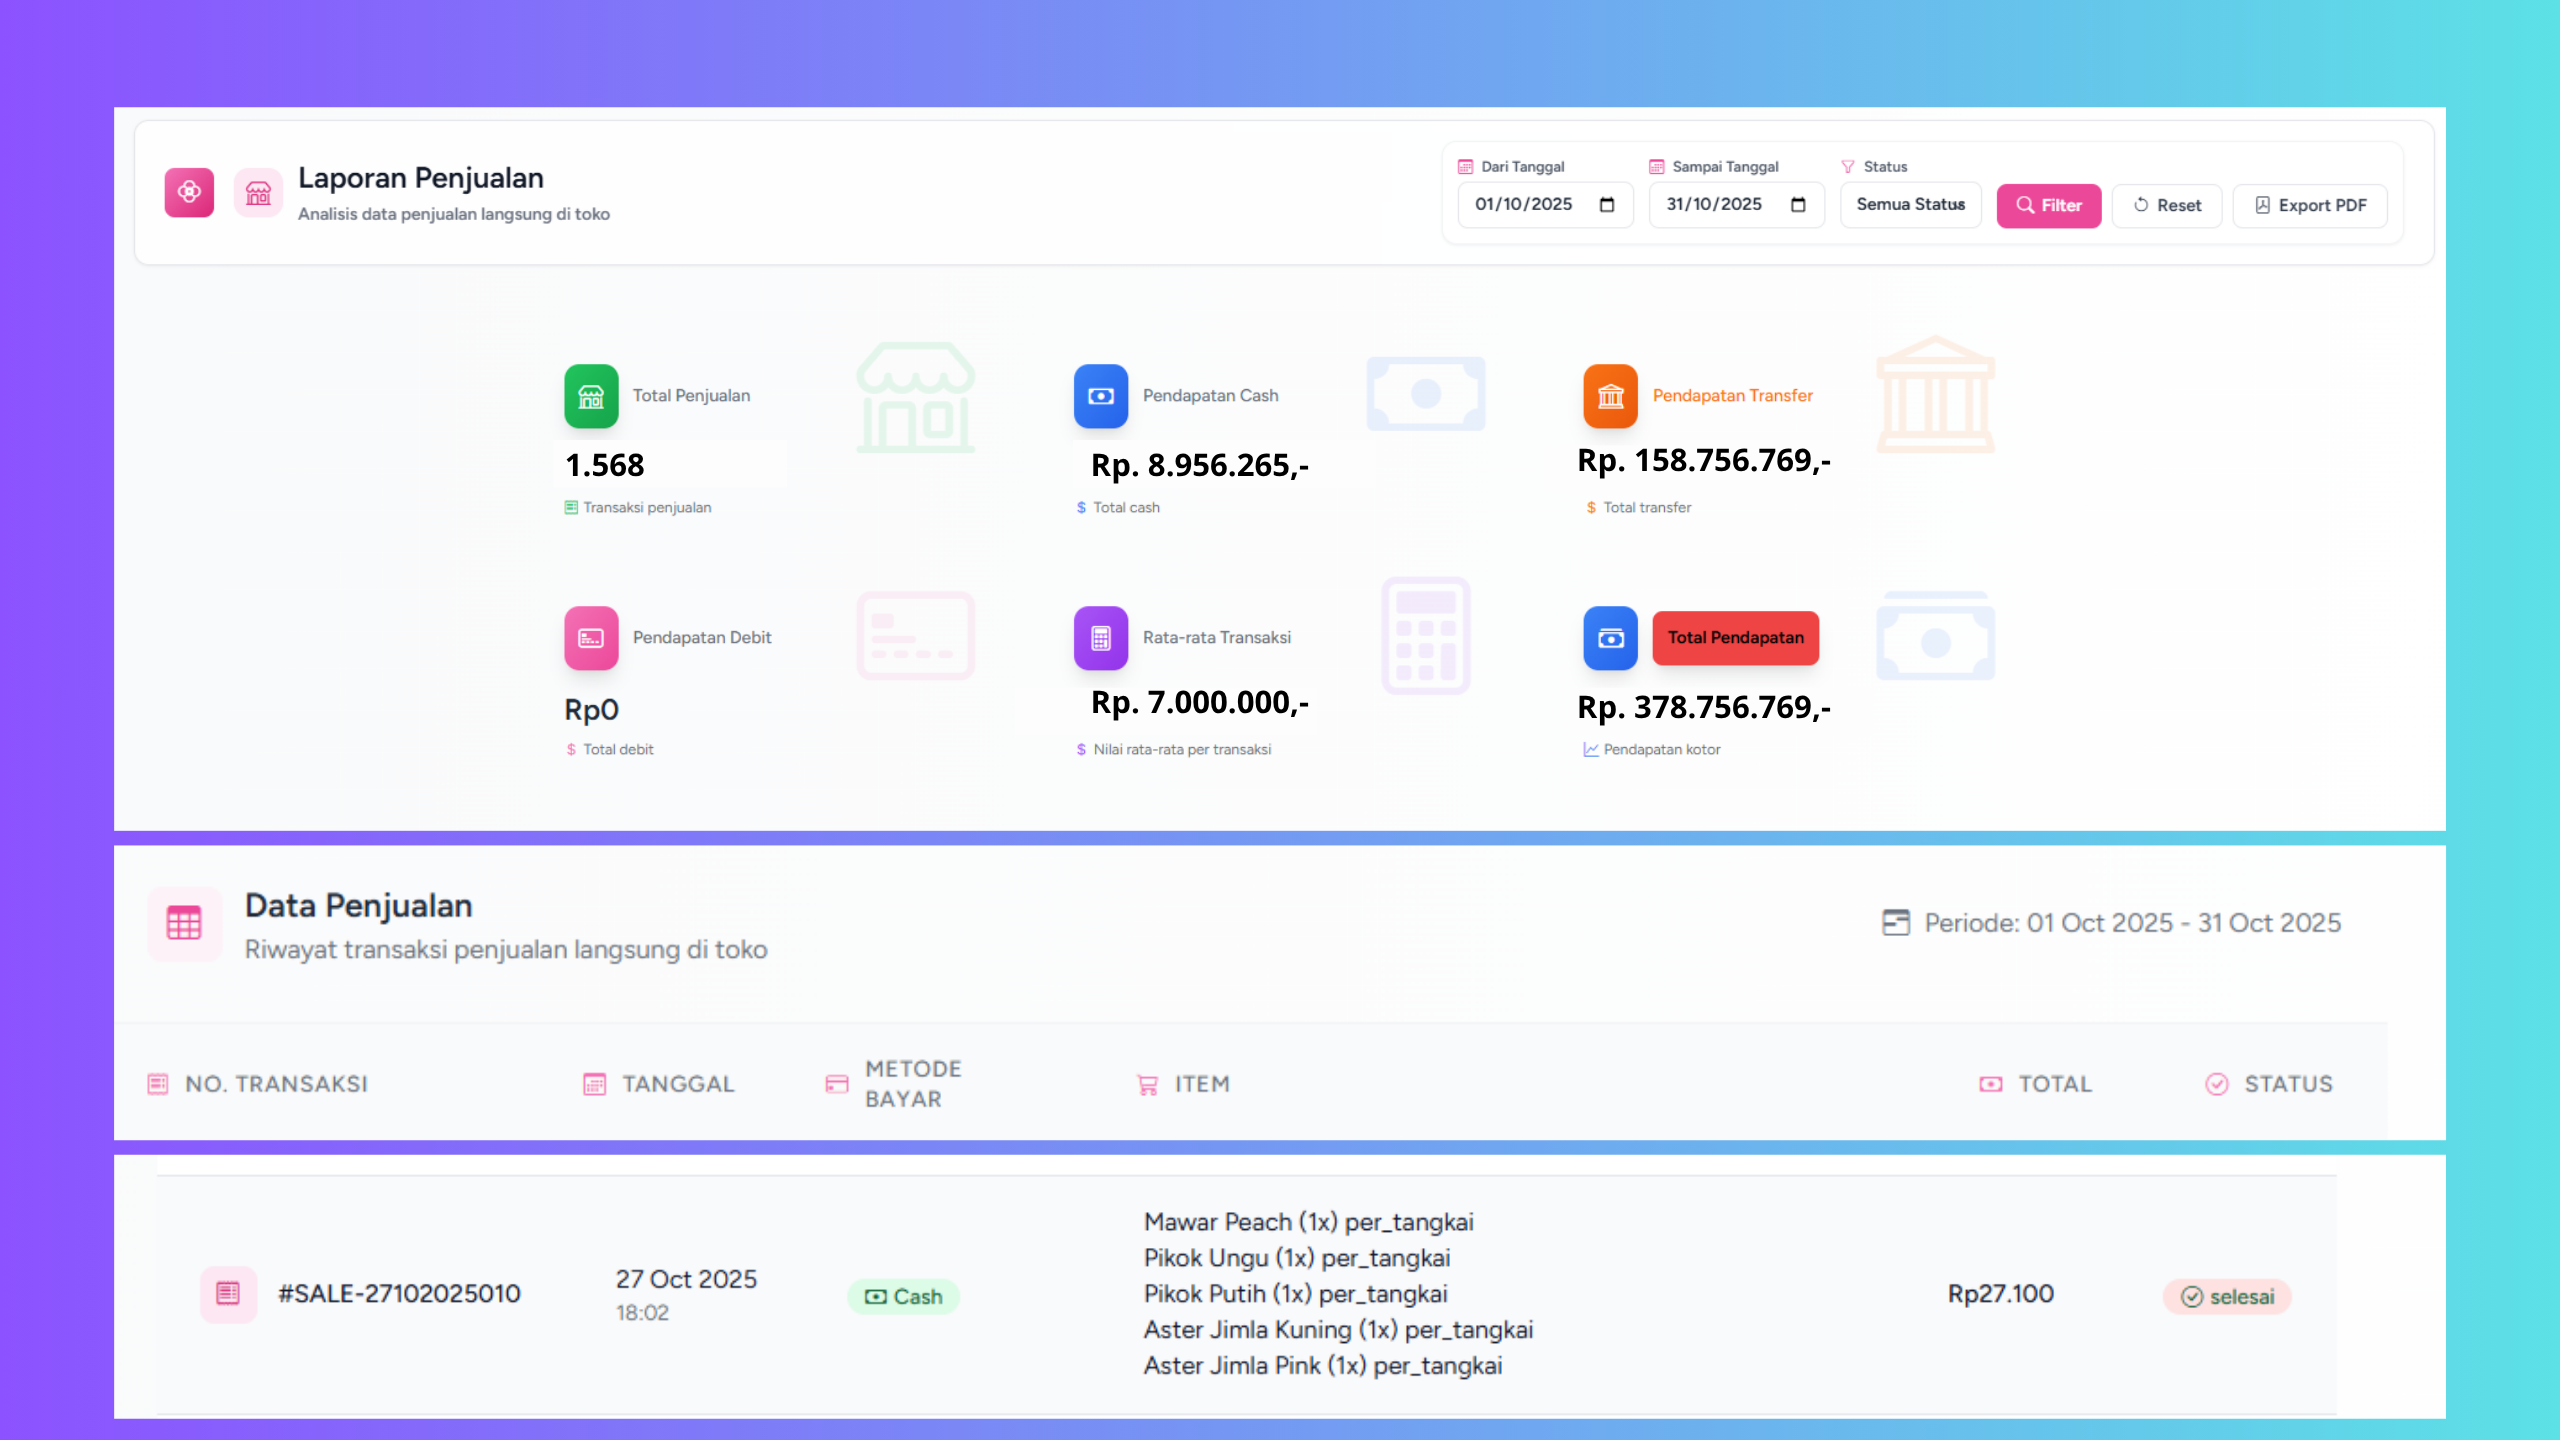Click the pink flower logo icon
The width and height of the screenshot is (2560, 1440).
[x=189, y=192]
